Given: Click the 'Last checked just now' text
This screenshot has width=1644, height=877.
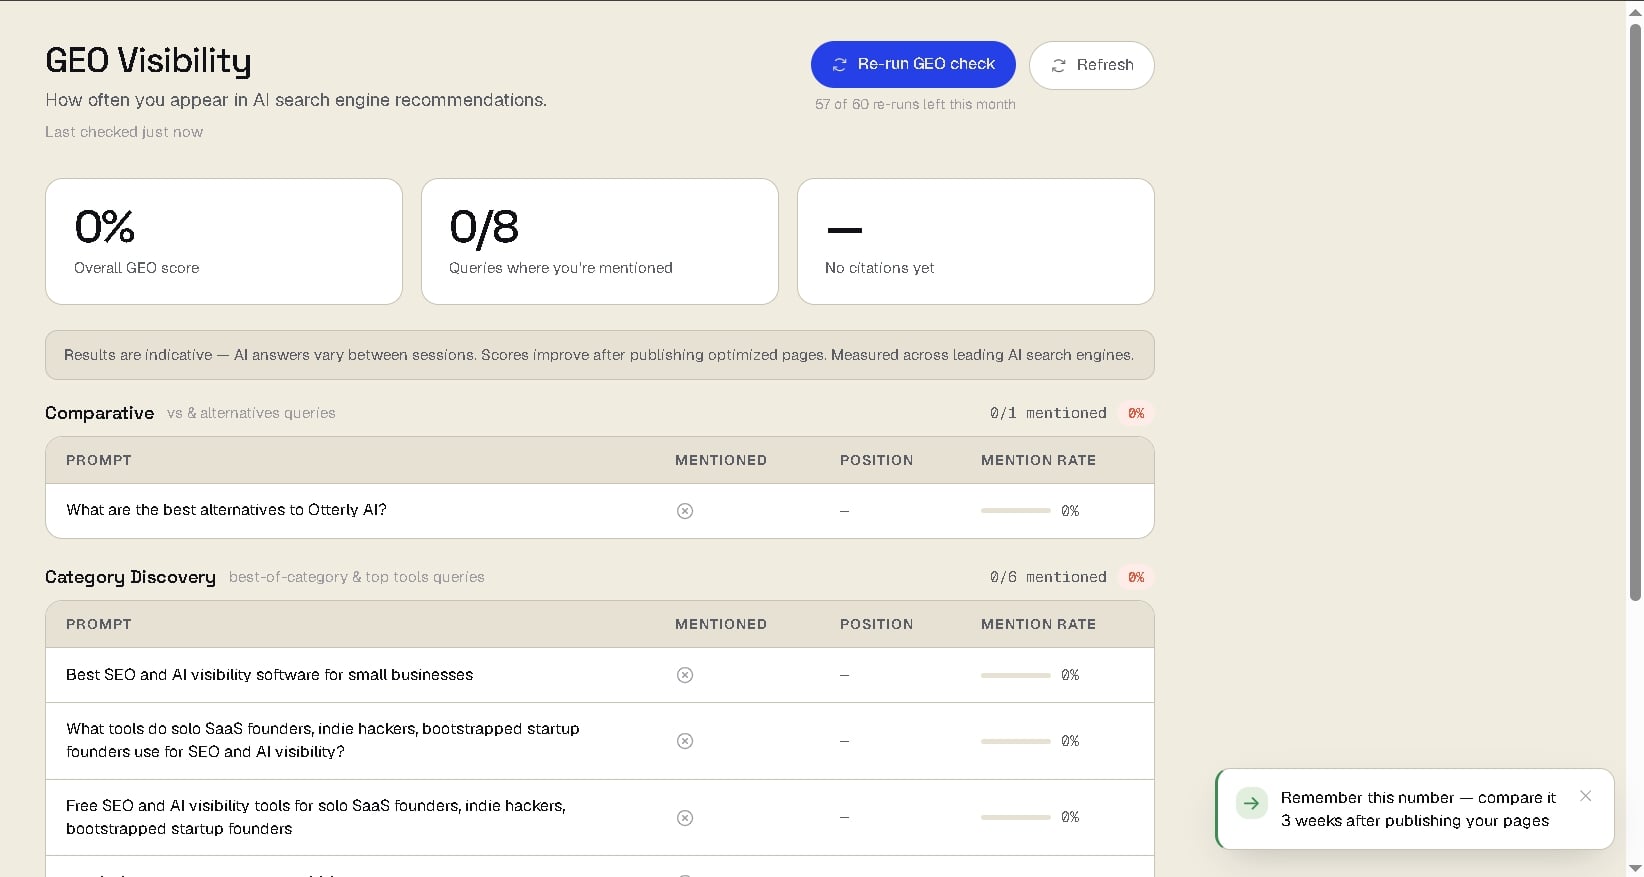Looking at the screenshot, I should pos(124,132).
